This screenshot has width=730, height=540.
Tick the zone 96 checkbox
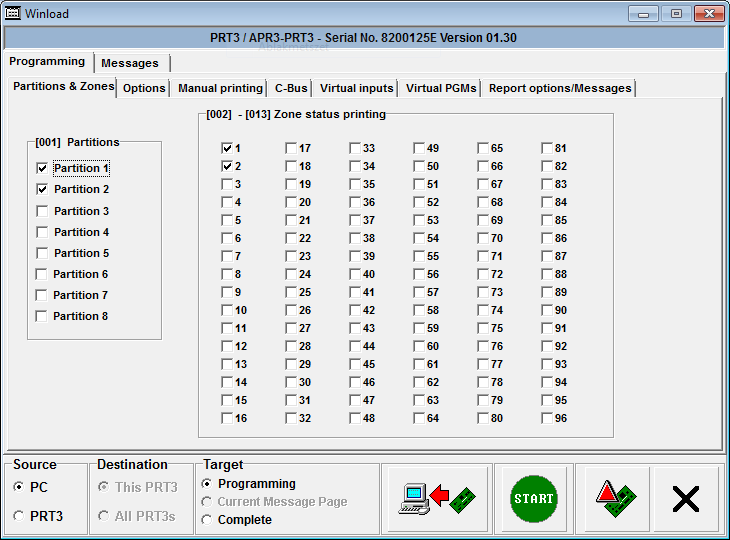[547, 418]
